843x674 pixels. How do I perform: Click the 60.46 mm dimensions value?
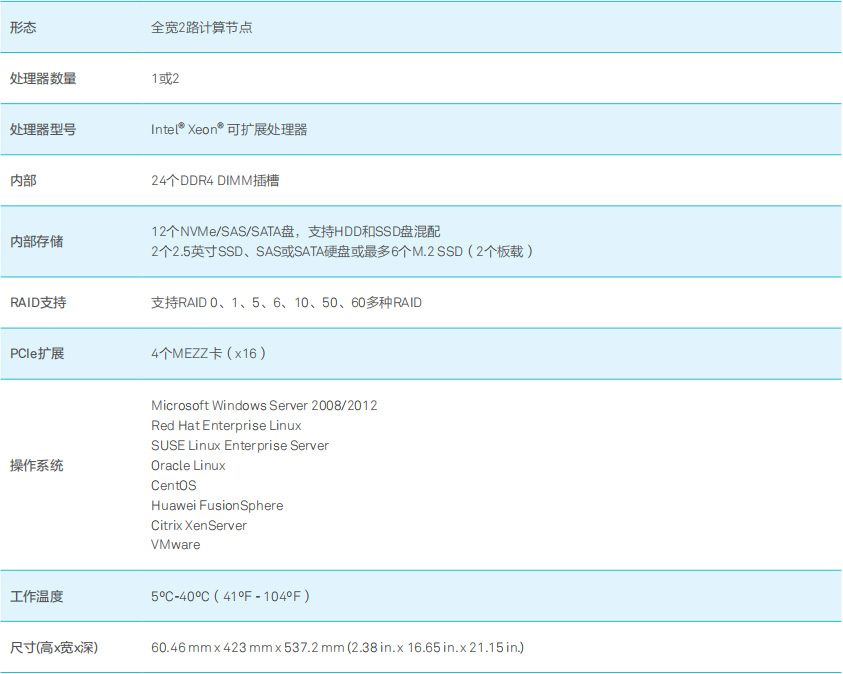(x=337, y=647)
